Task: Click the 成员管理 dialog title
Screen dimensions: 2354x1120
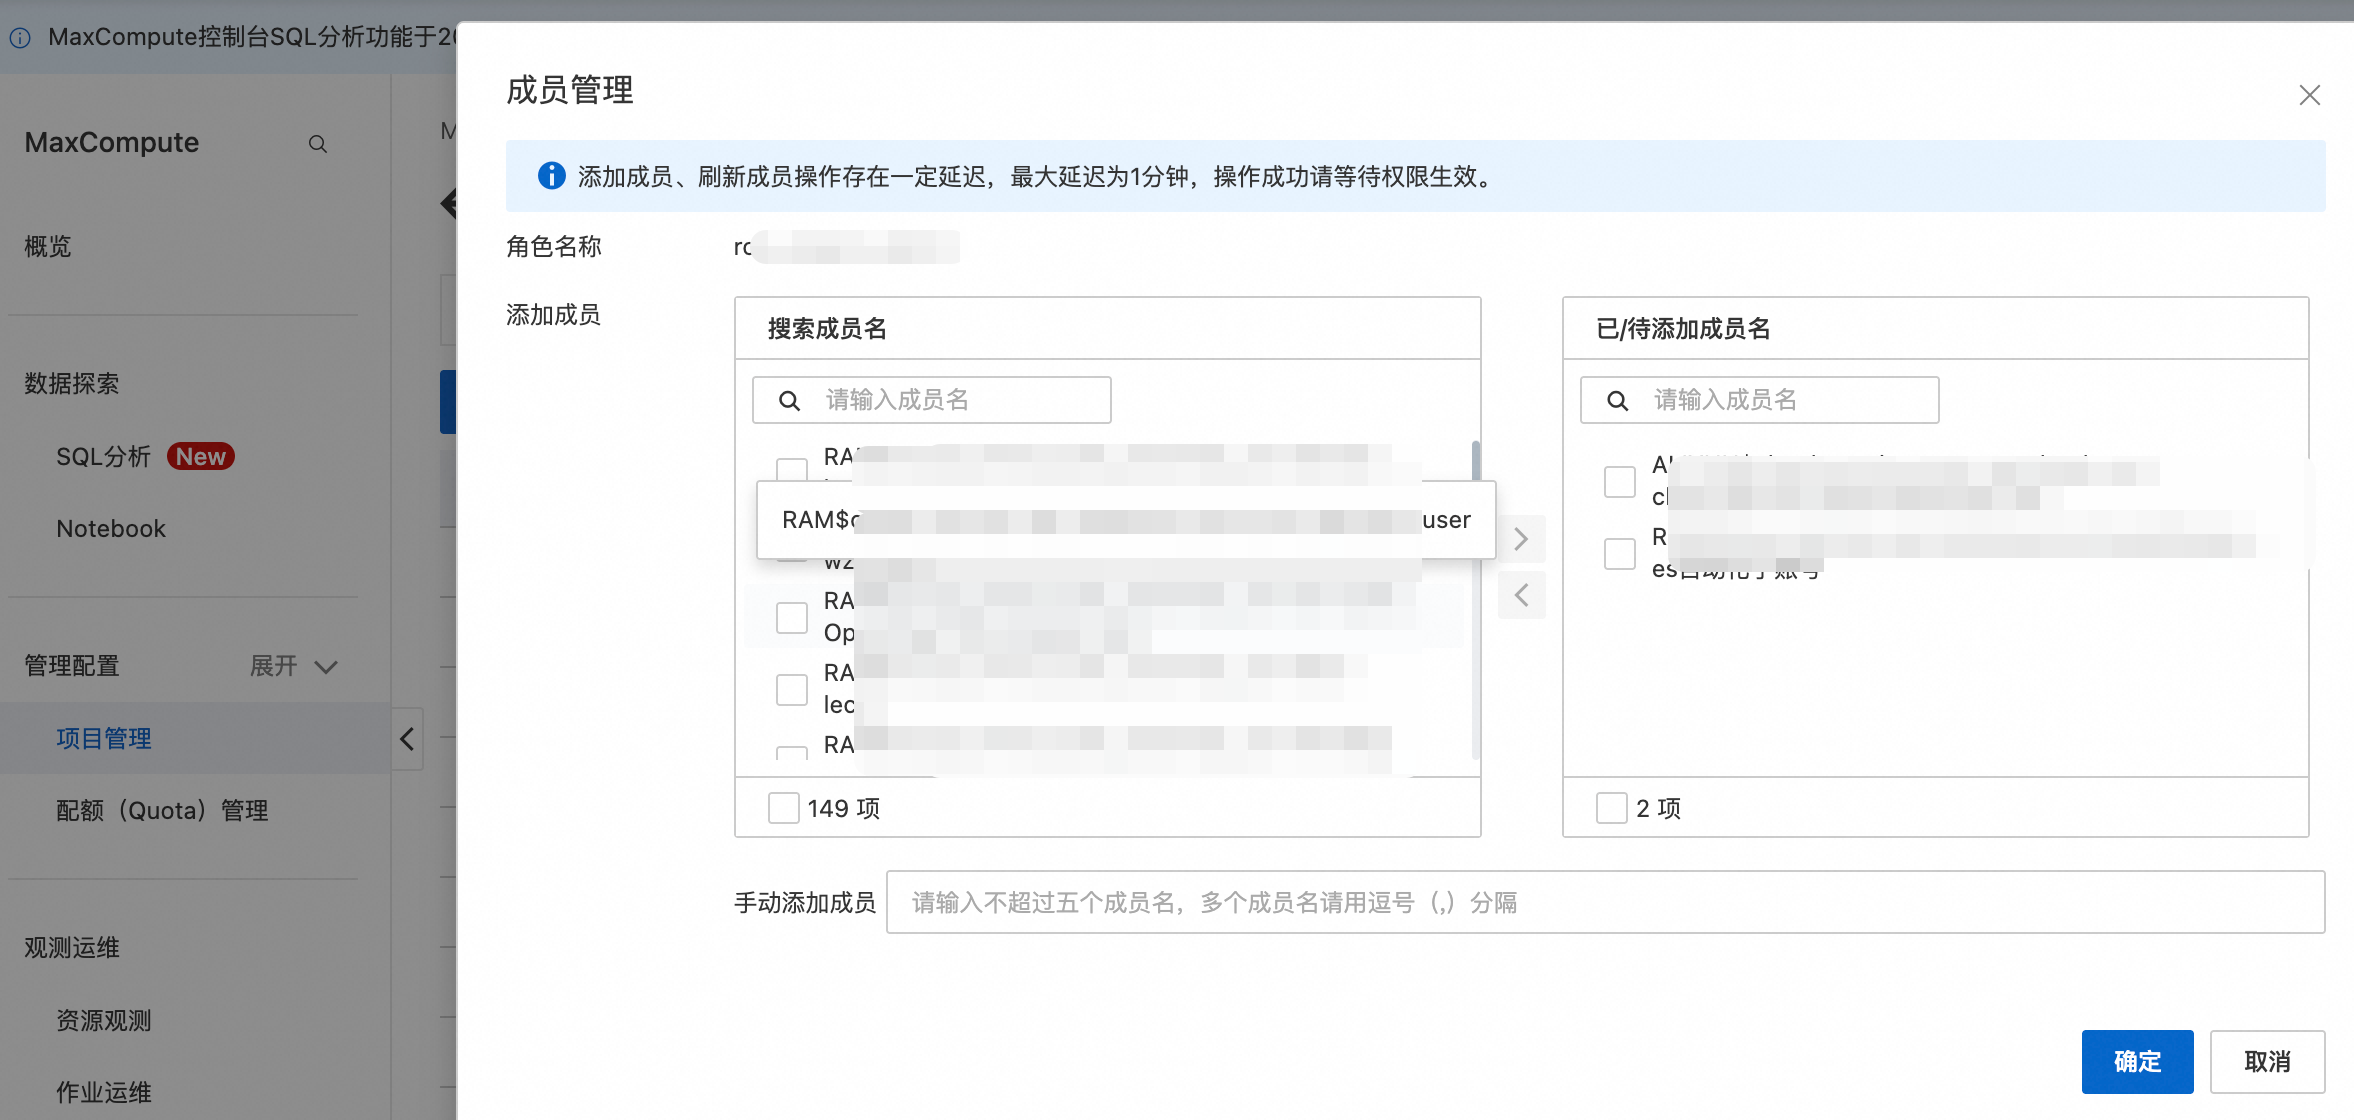Action: pyautogui.click(x=570, y=91)
